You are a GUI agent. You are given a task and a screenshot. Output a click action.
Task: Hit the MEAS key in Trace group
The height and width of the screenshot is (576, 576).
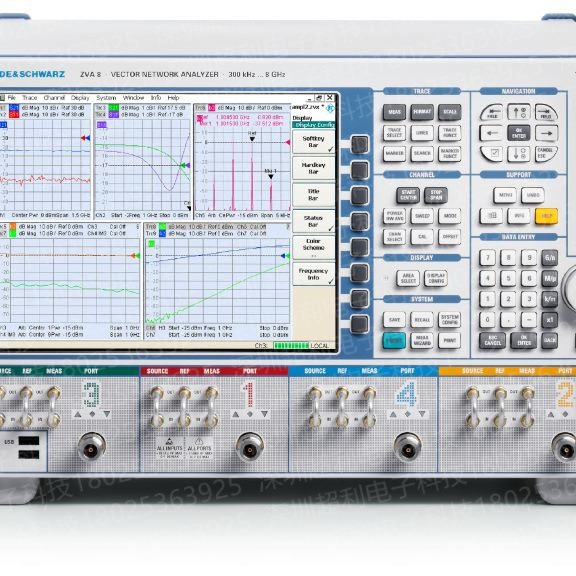pyautogui.click(x=394, y=112)
